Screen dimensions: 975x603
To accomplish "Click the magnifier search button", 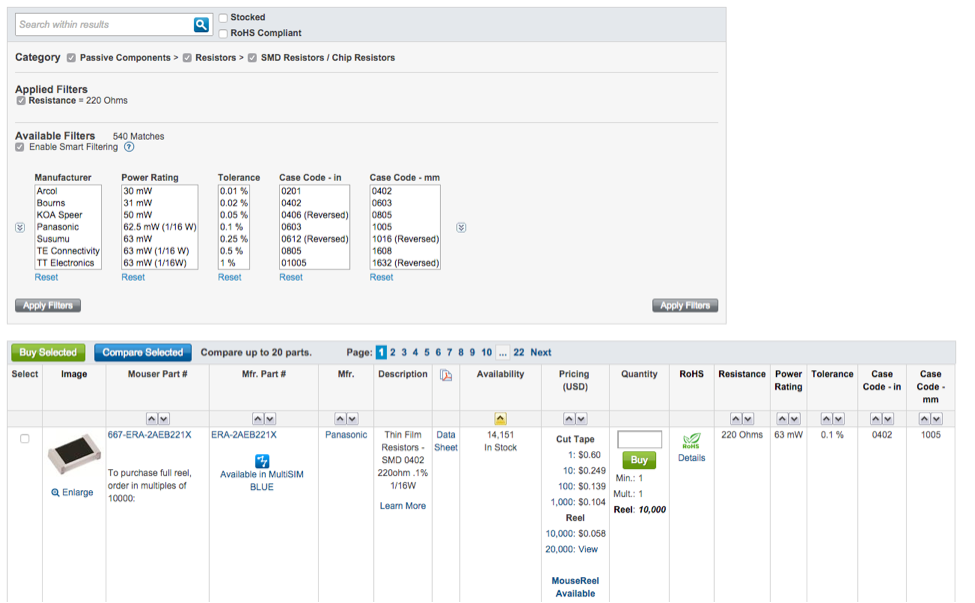I will [x=202, y=24].
